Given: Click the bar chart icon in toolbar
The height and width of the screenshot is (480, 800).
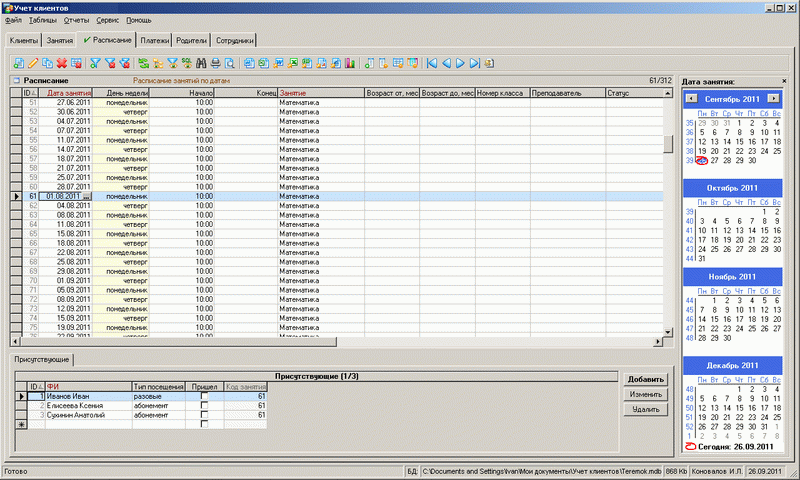Looking at the screenshot, I should [350, 63].
